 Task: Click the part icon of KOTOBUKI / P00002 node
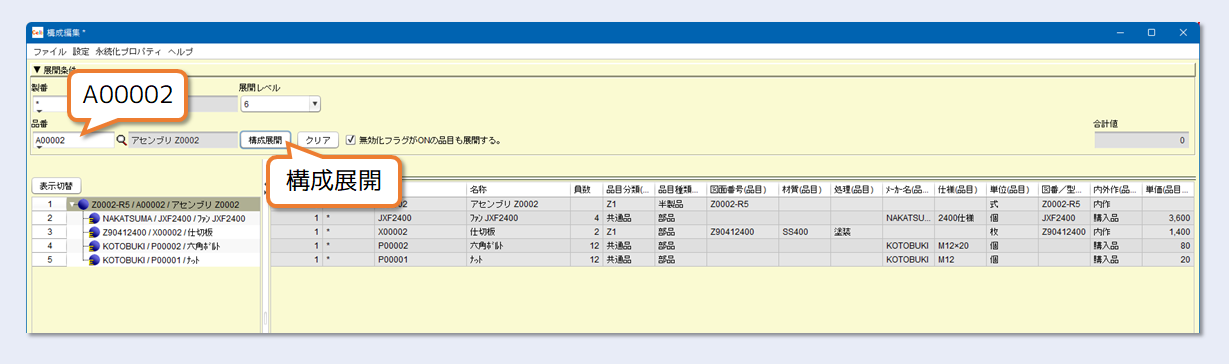(x=94, y=246)
